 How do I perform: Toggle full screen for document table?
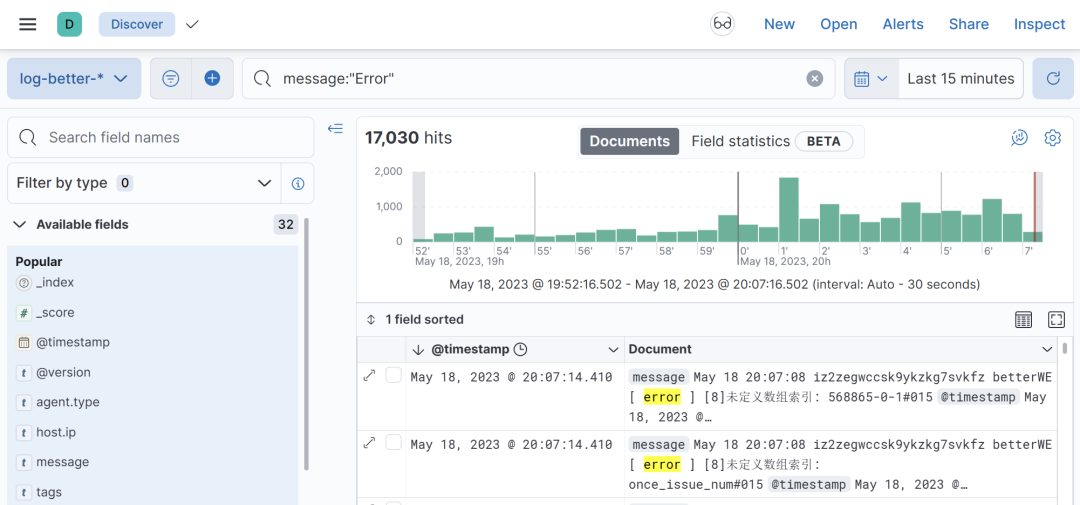(1056, 319)
